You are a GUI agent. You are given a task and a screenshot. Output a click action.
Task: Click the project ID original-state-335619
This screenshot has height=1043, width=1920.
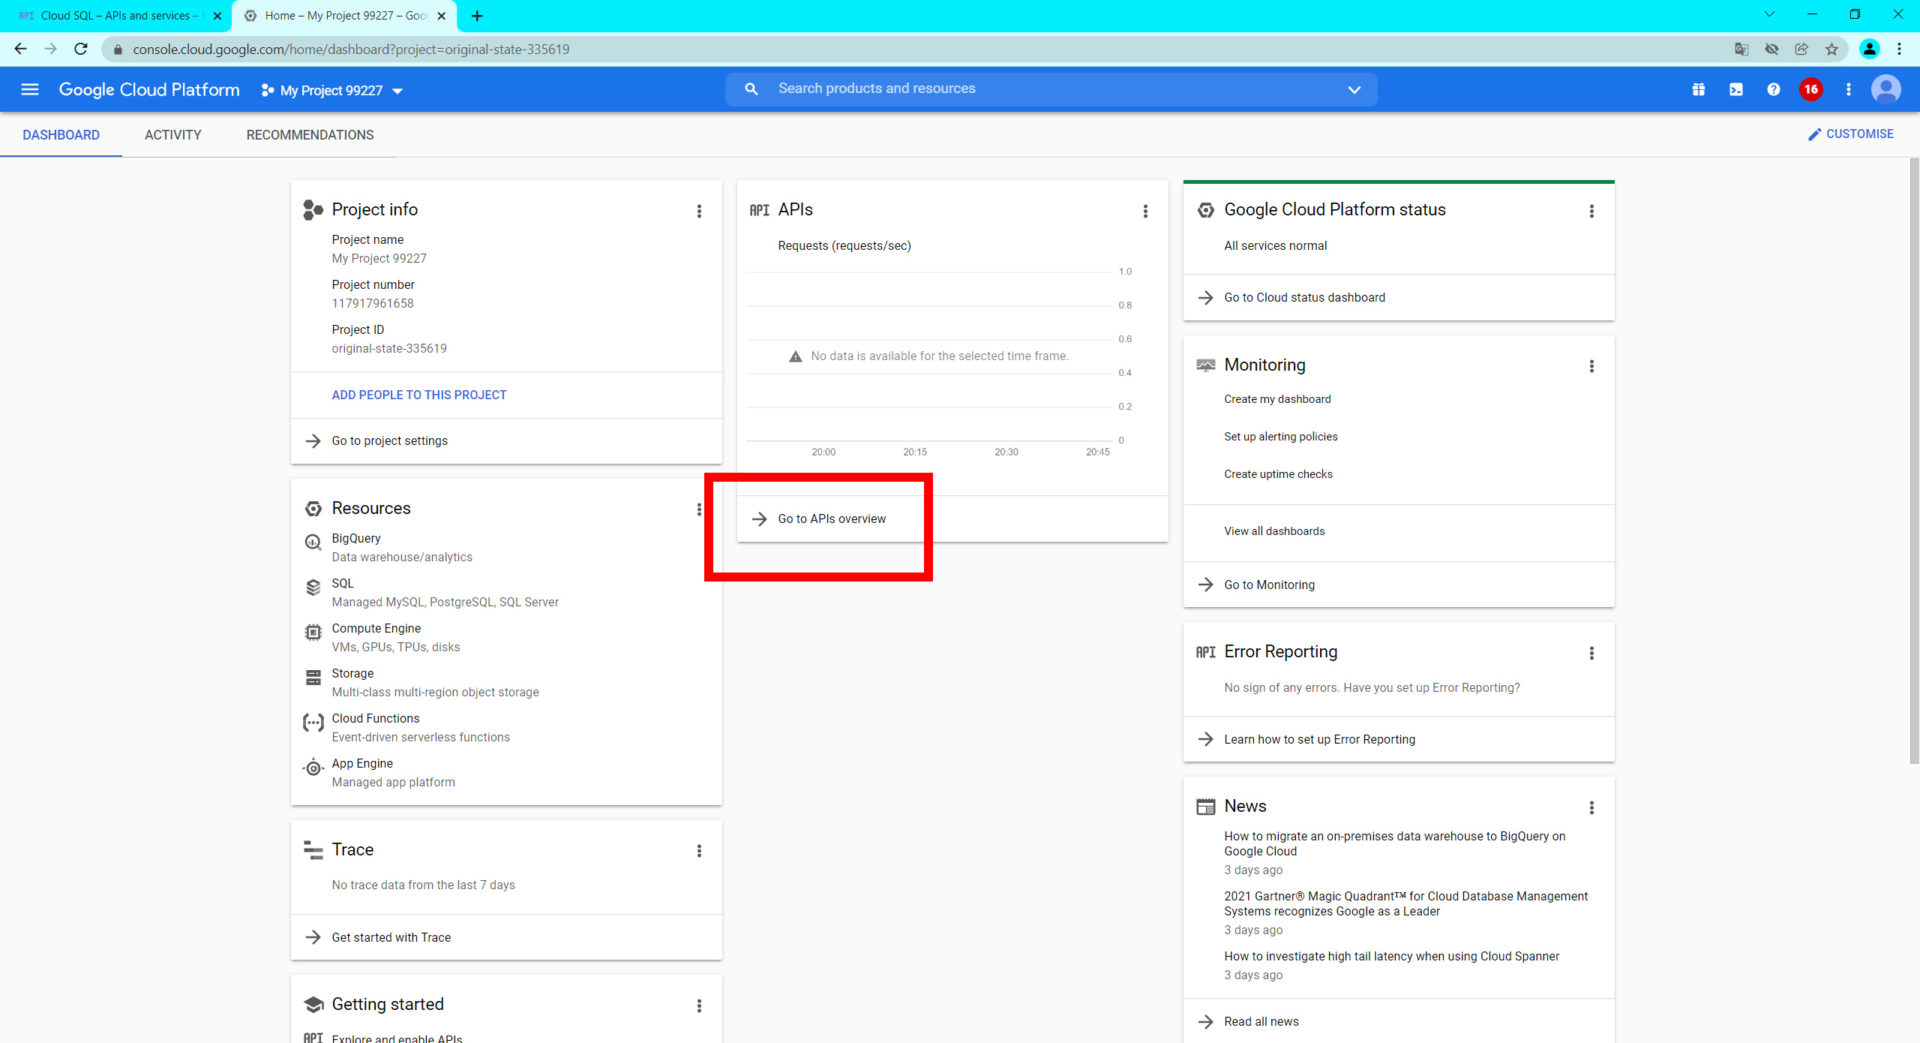[x=389, y=349]
